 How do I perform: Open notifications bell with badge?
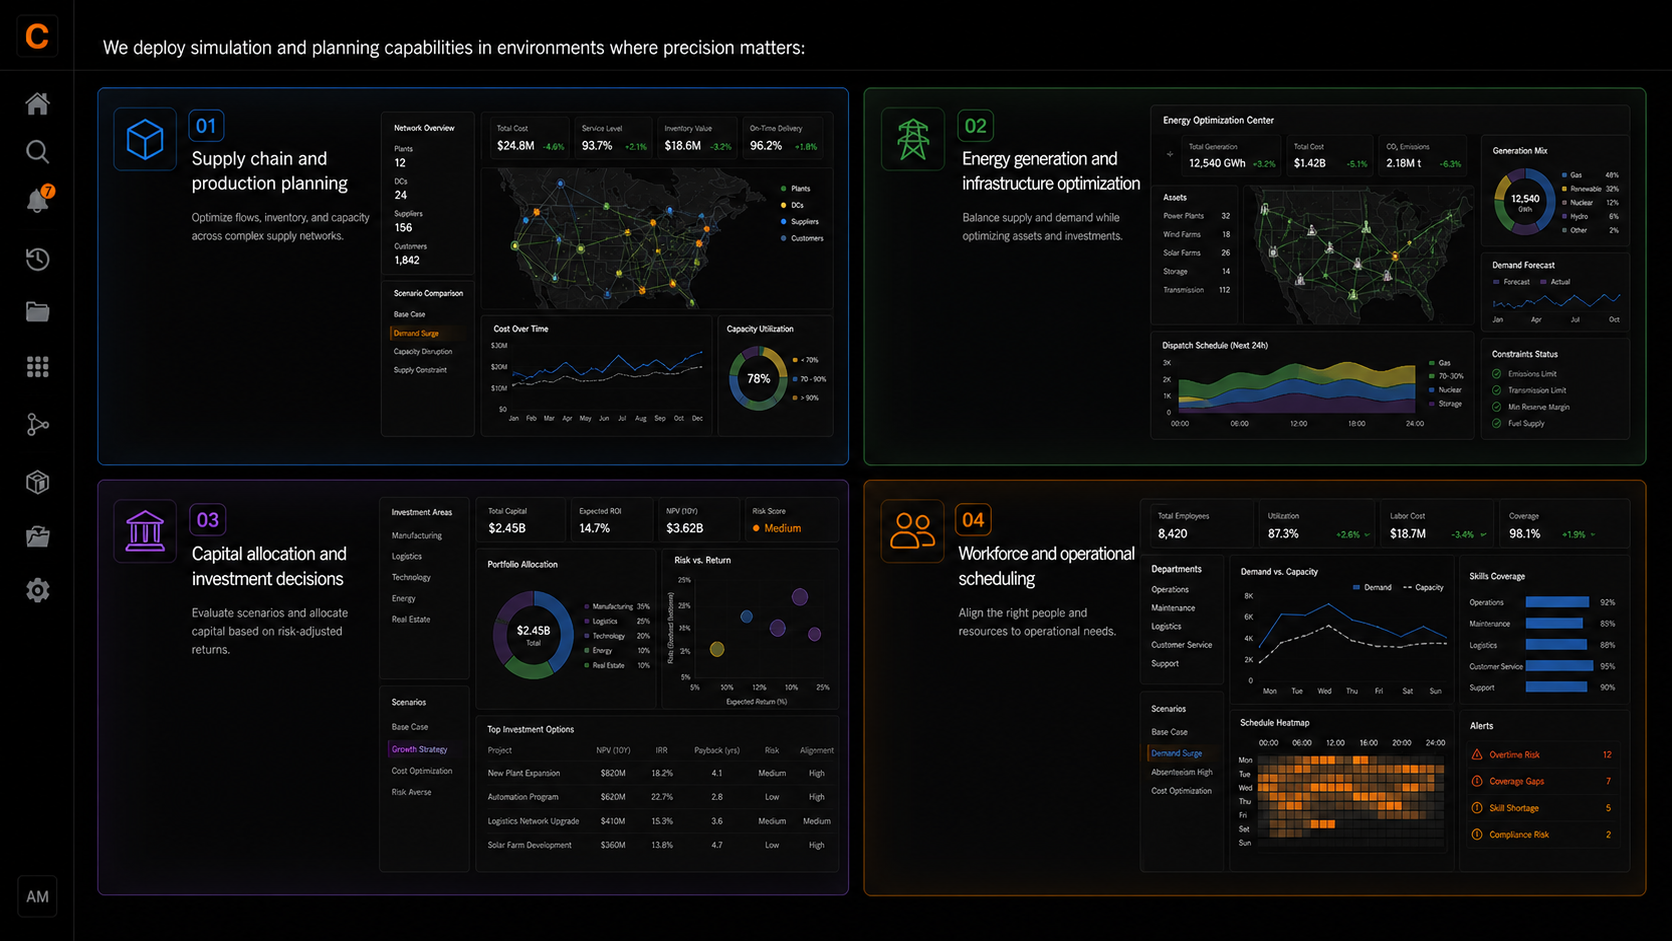pos(38,199)
